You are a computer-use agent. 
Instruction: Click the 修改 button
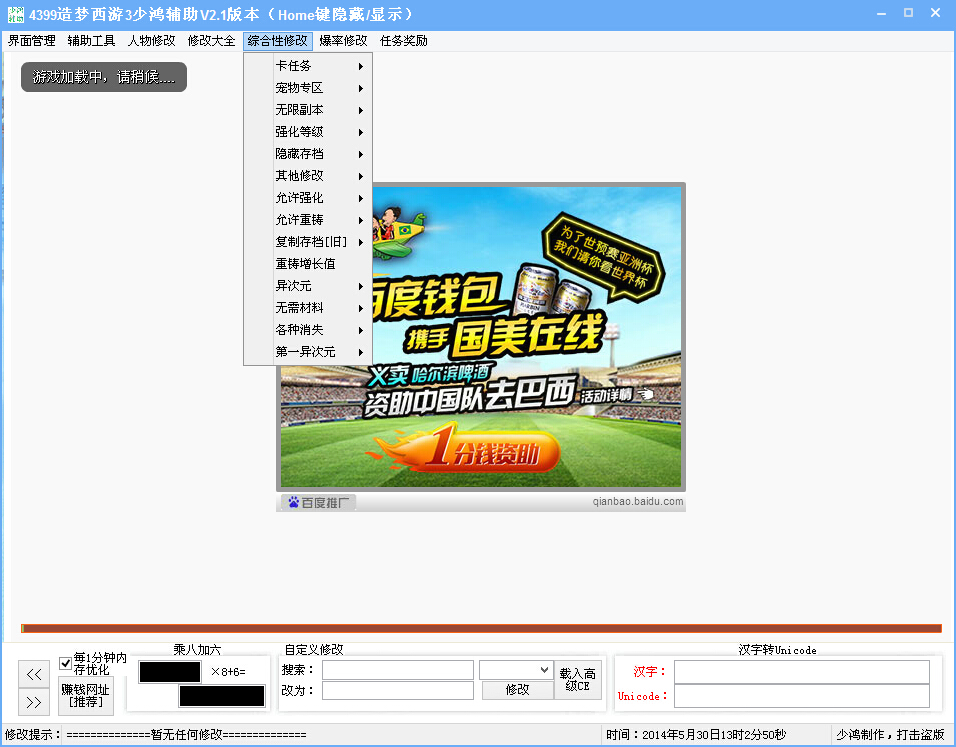click(518, 690)
